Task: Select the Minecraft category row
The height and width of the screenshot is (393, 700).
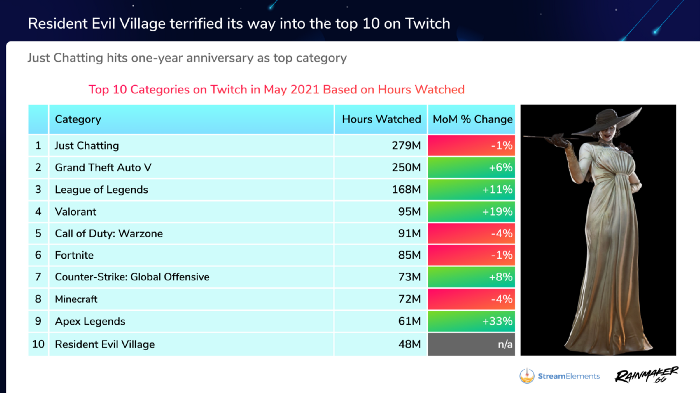Action: click(x=271, y=299)
